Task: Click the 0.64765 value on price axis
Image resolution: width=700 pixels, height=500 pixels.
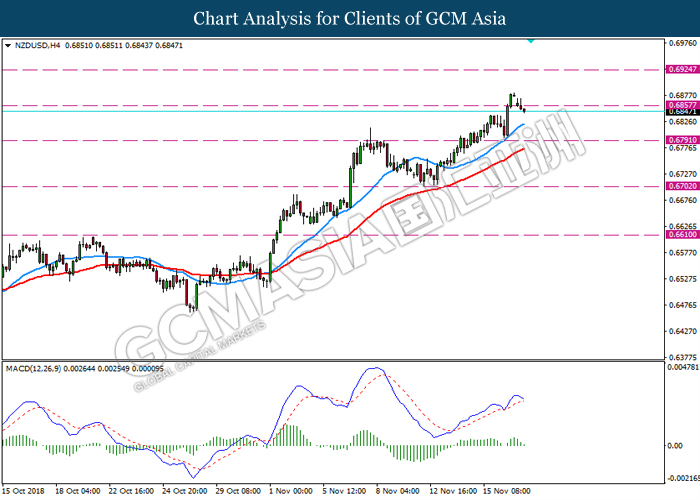Action: 683,305
